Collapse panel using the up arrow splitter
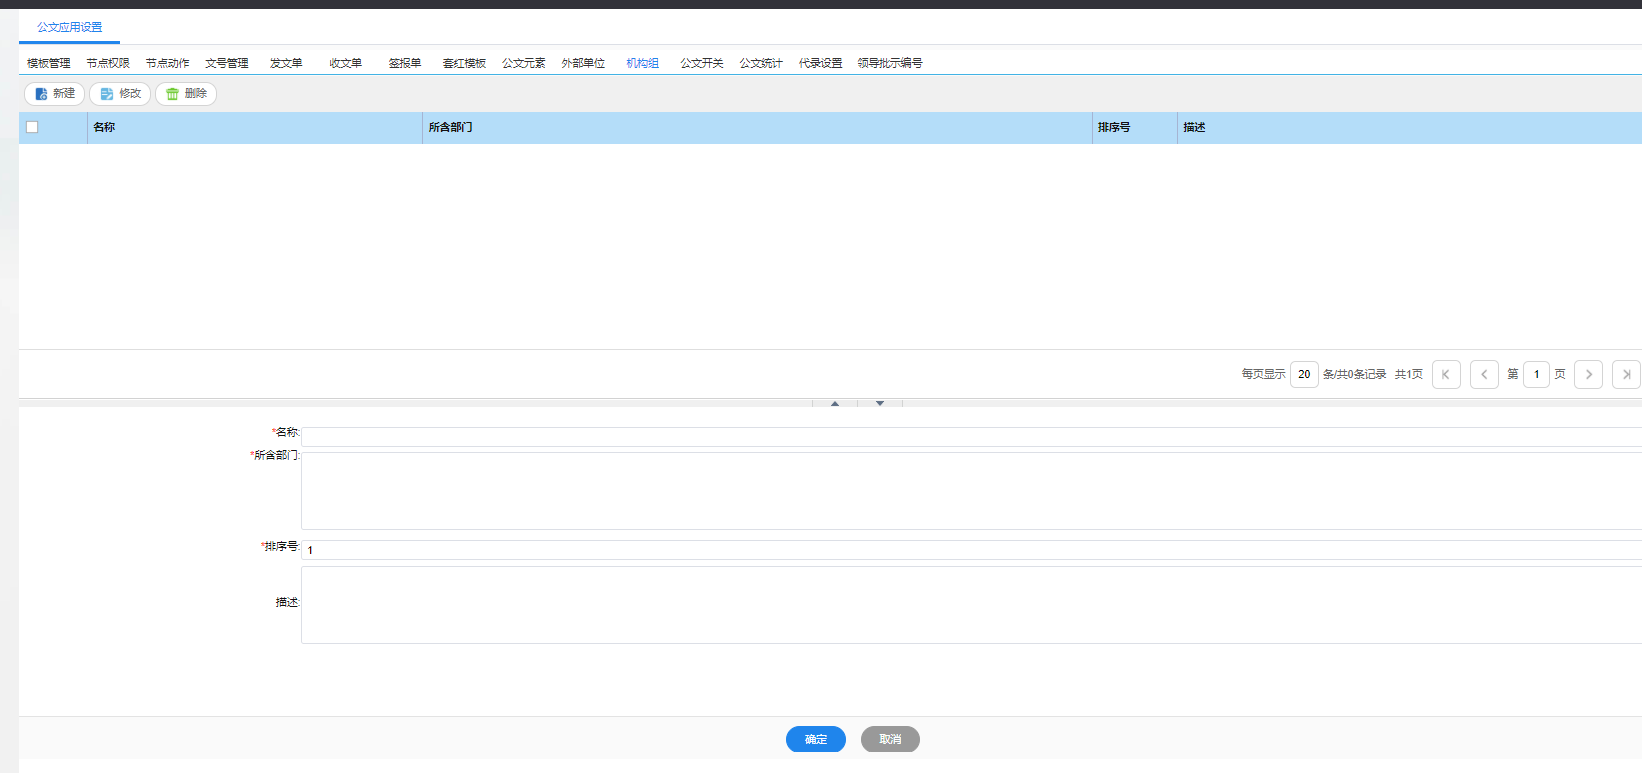Image resolution: width=1642 pixels, height=773 pixels. pyautogui.click(x=835, y=403)
